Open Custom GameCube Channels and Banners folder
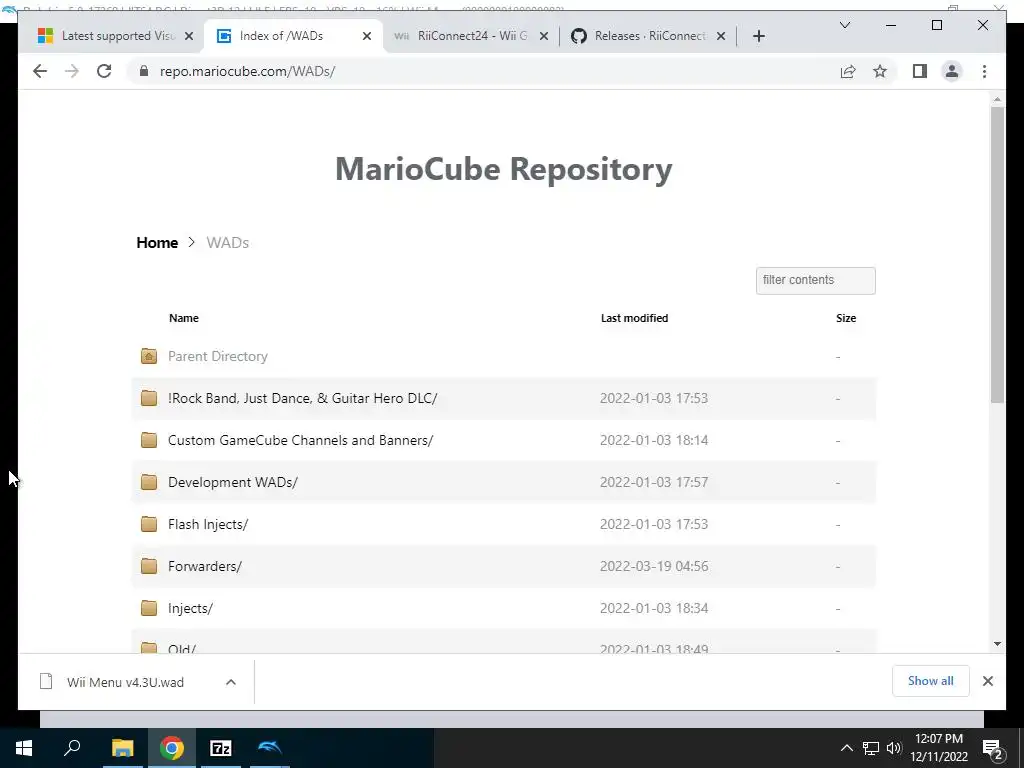This screenshot has width=1024, height=768. tap(300, 440)
